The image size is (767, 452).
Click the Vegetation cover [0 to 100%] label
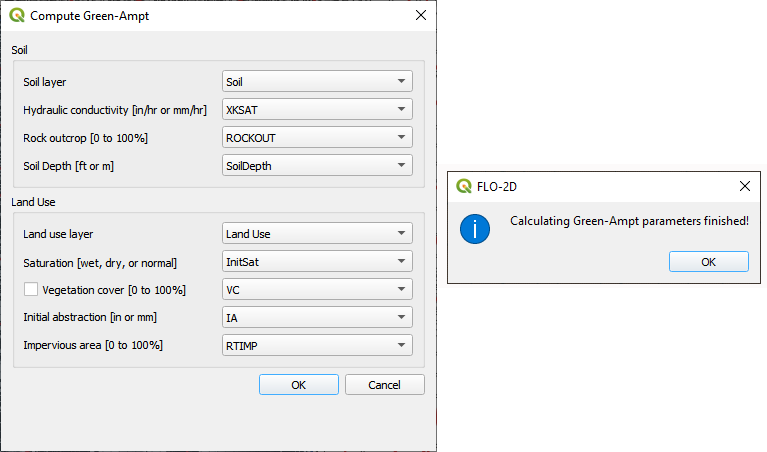coord(114,290)
